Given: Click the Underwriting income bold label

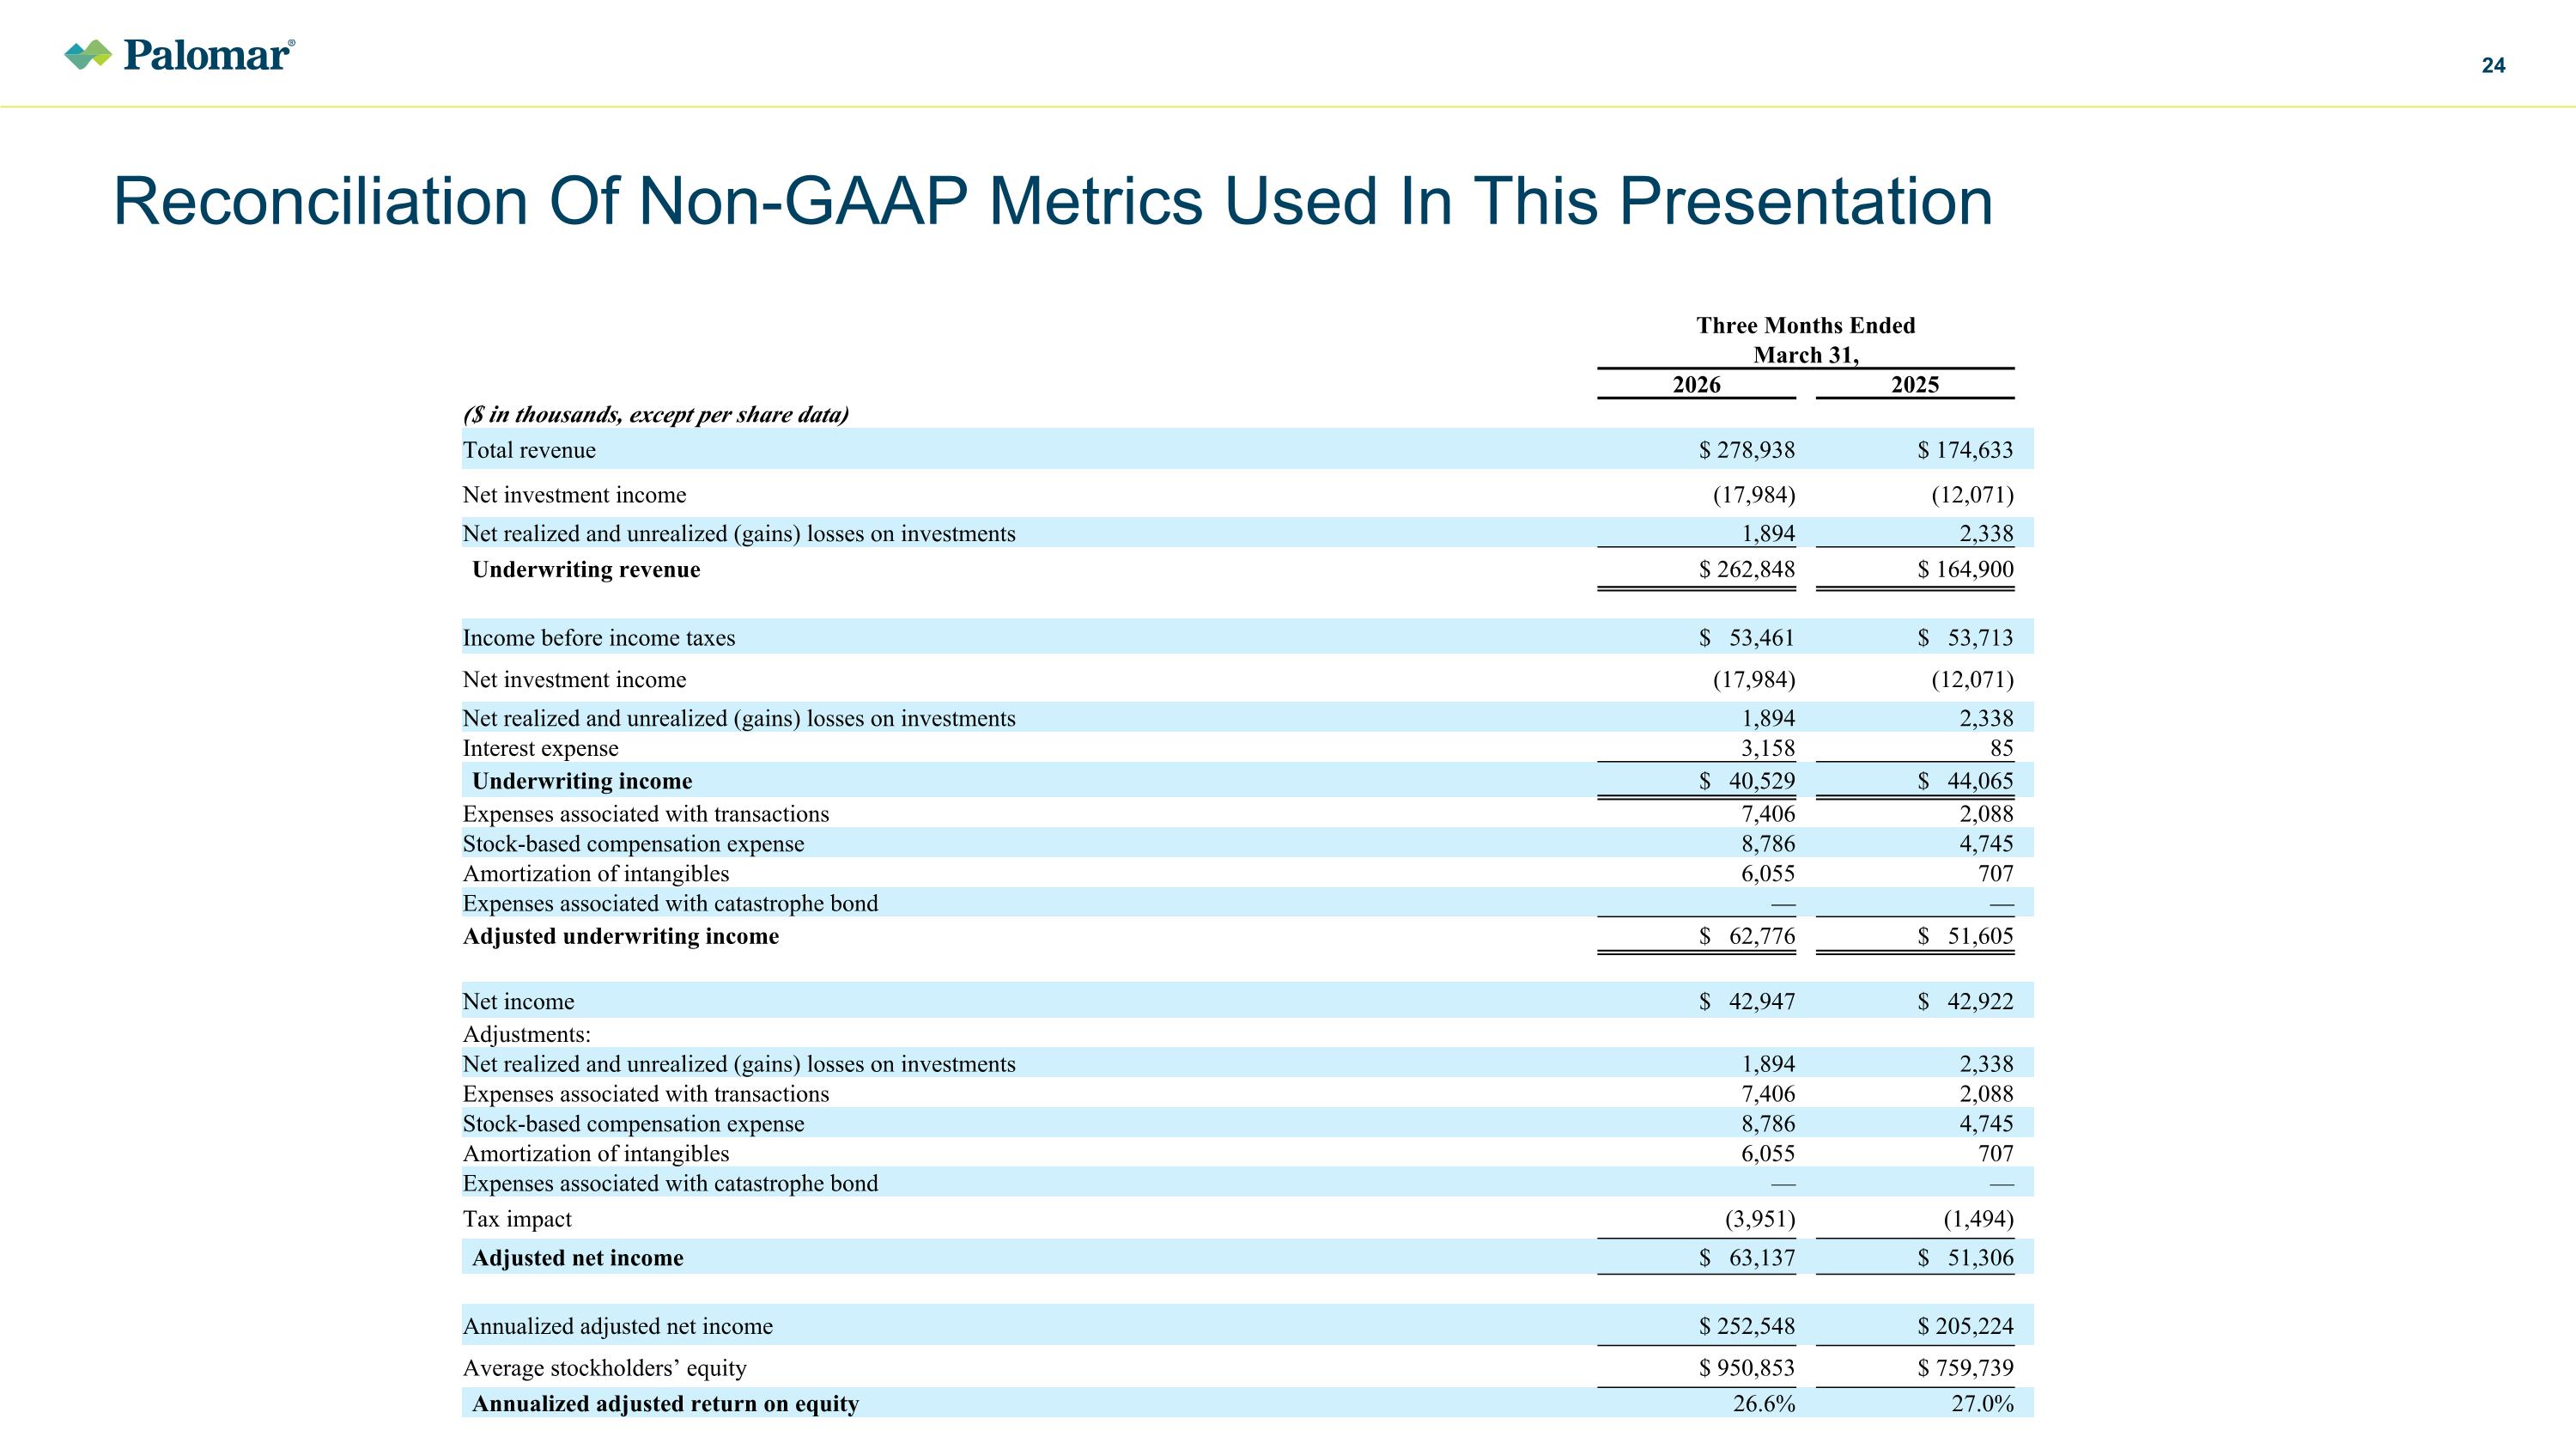Looking at the screenshot, I should [582, 781].
